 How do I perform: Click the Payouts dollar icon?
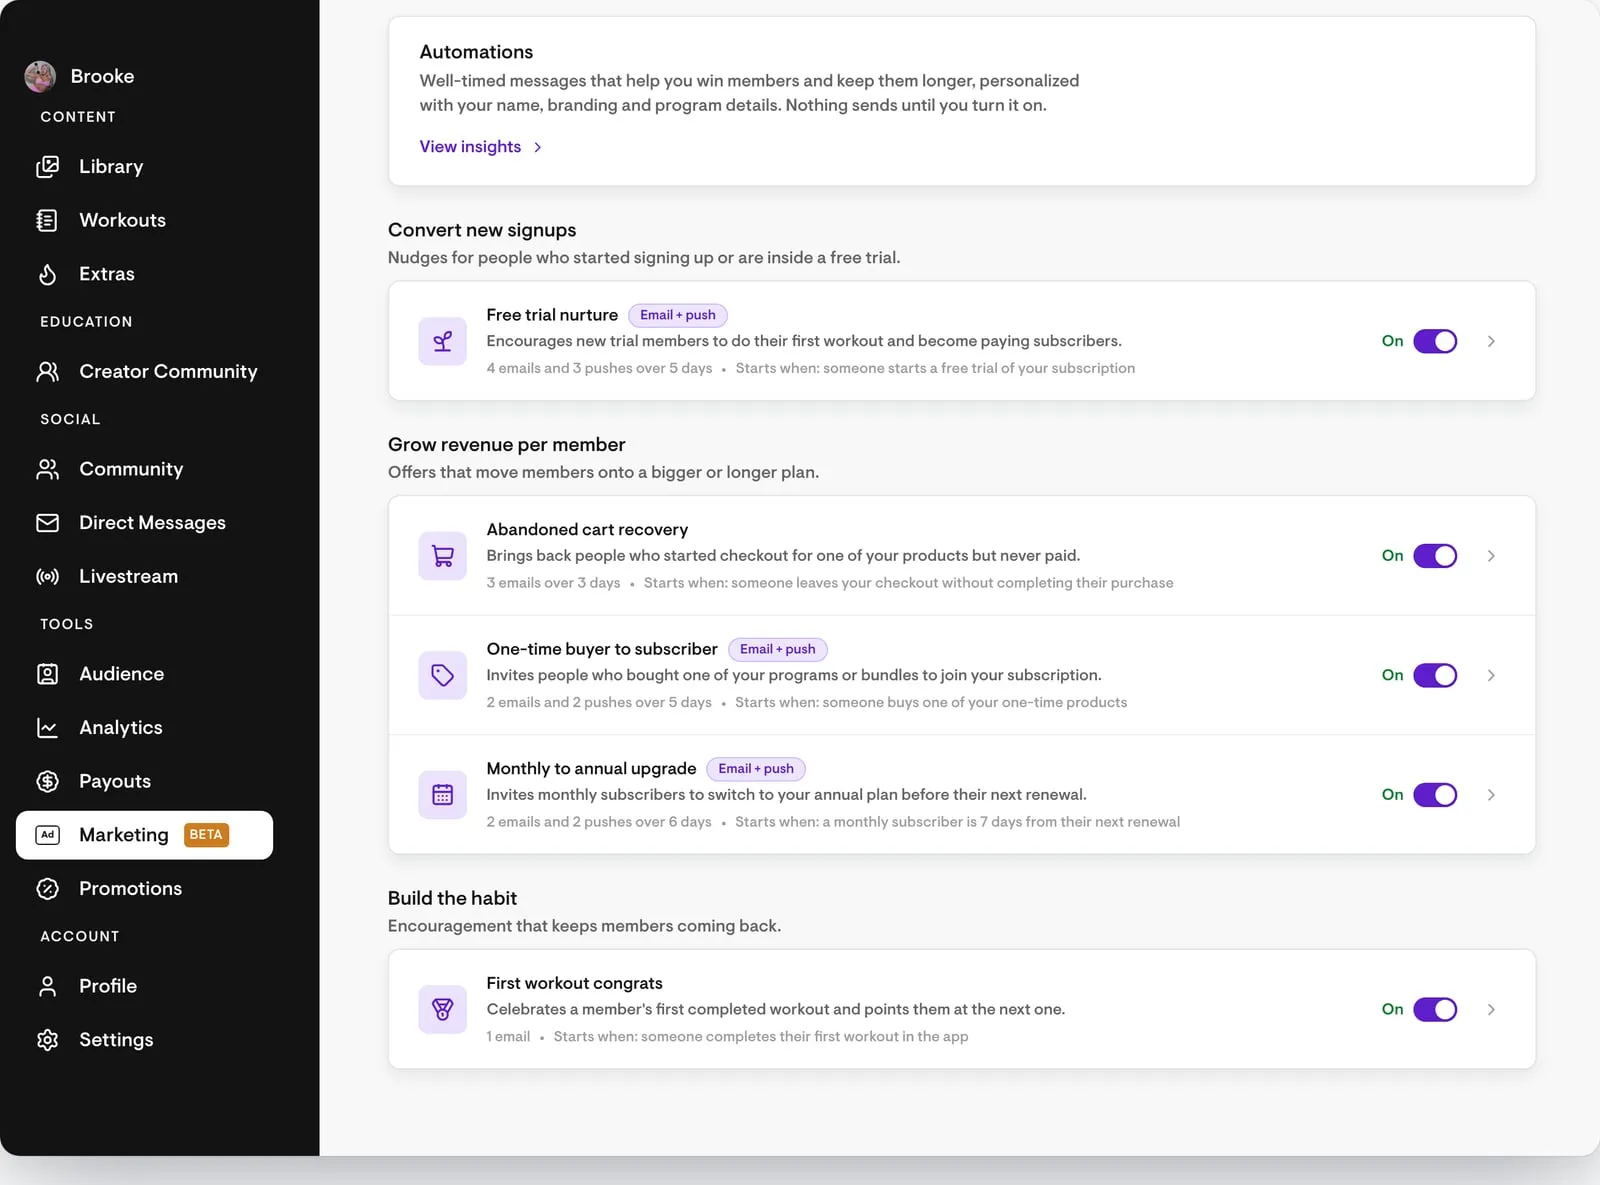point(47,782)
